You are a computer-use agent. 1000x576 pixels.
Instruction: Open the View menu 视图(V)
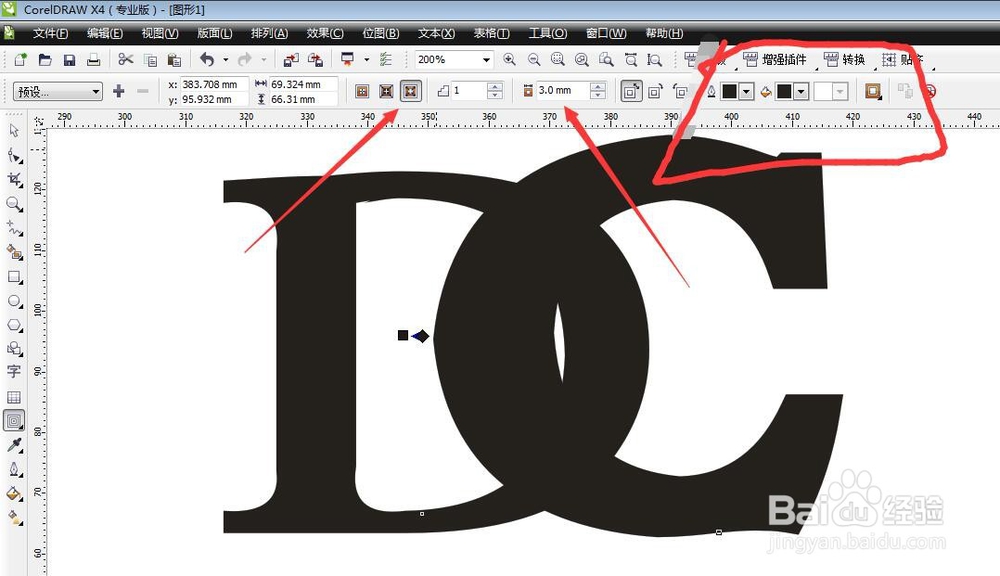click(x=159, y=33)
